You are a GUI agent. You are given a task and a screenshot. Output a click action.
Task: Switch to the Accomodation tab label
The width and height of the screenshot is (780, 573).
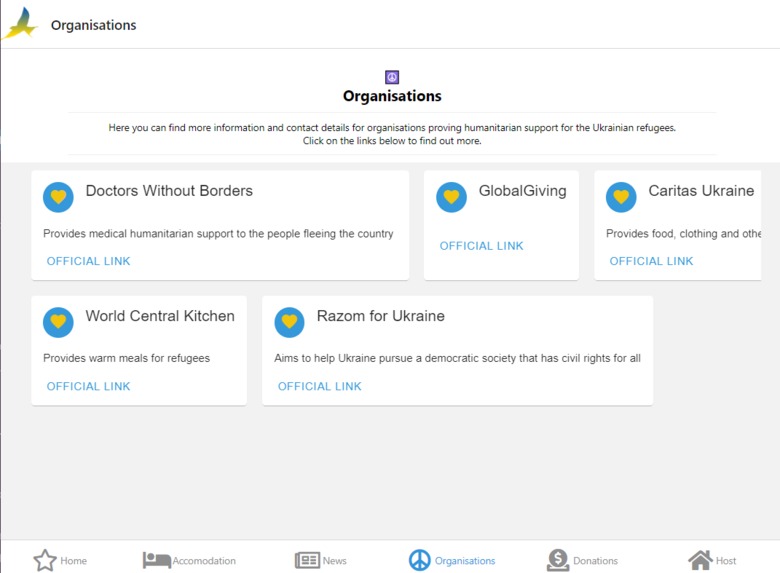tap(204, 561)
